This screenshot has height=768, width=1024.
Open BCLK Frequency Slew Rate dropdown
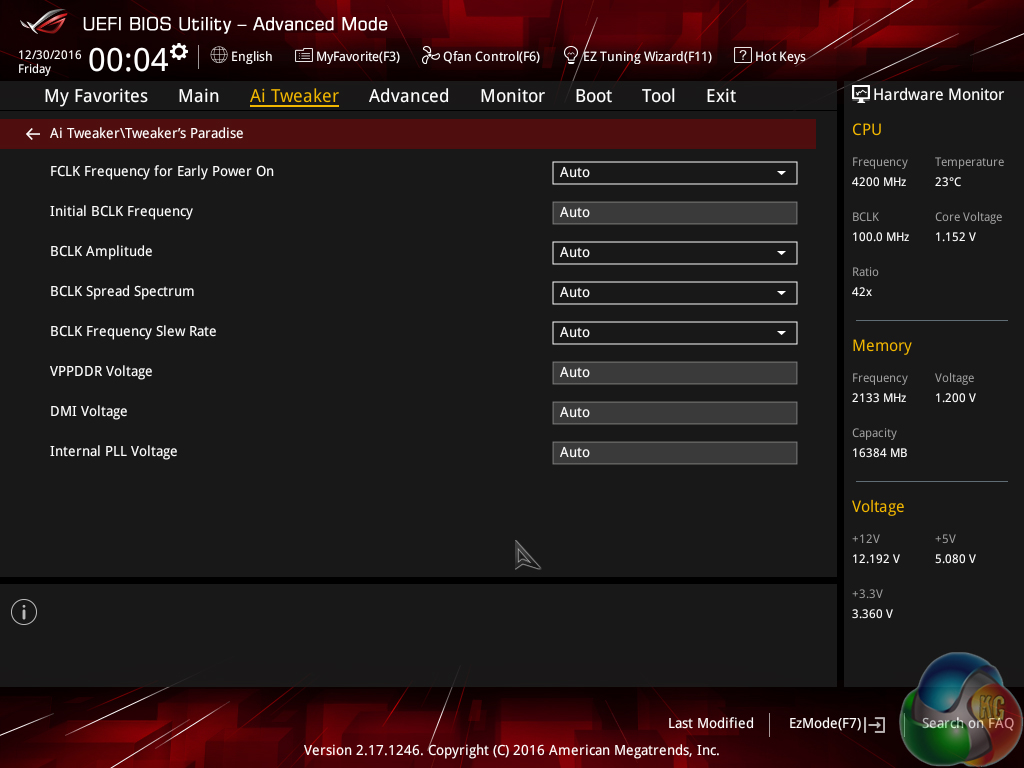point(674,333)
